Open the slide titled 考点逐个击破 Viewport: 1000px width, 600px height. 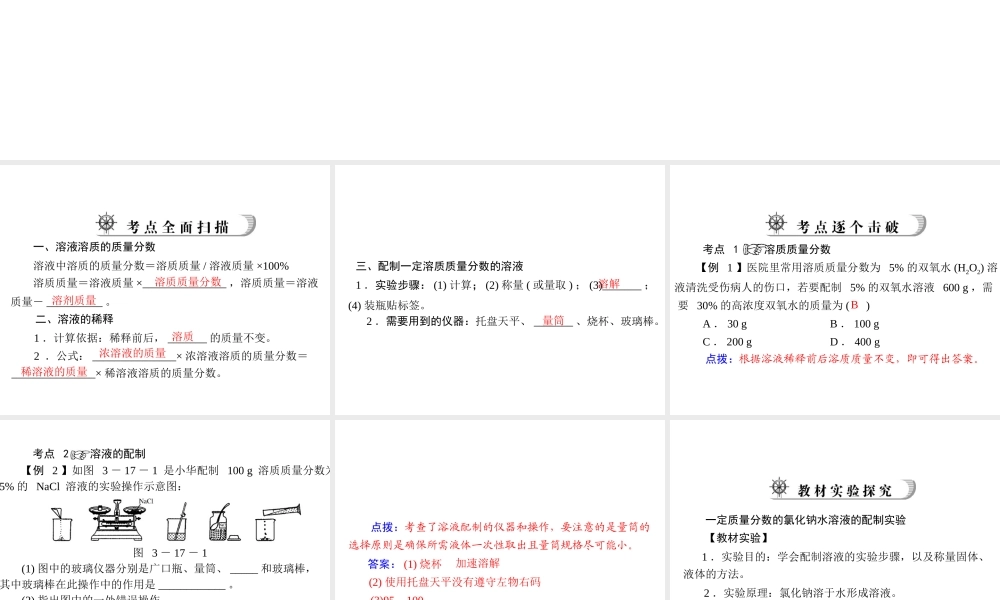[x=835, y=290]
